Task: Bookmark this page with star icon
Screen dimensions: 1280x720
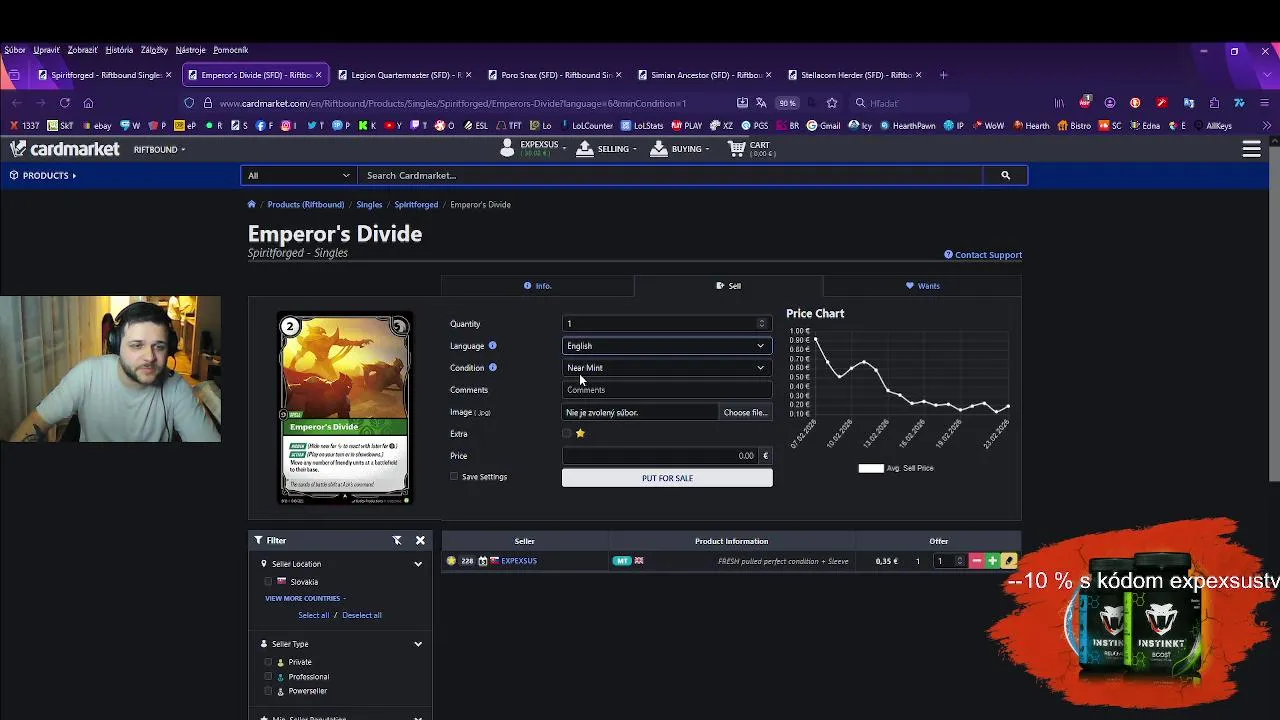Action: coord(831,103)
